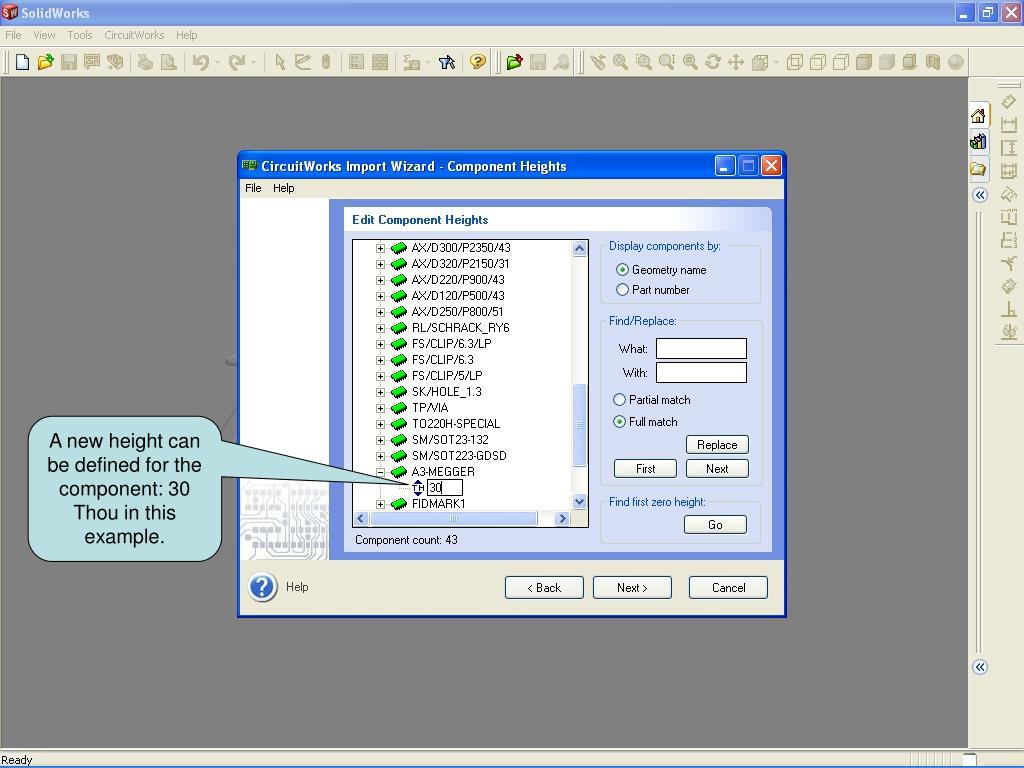1024x768 pixels.
Task: Open a file with the yellow folder icon
Action: point(45,62)
